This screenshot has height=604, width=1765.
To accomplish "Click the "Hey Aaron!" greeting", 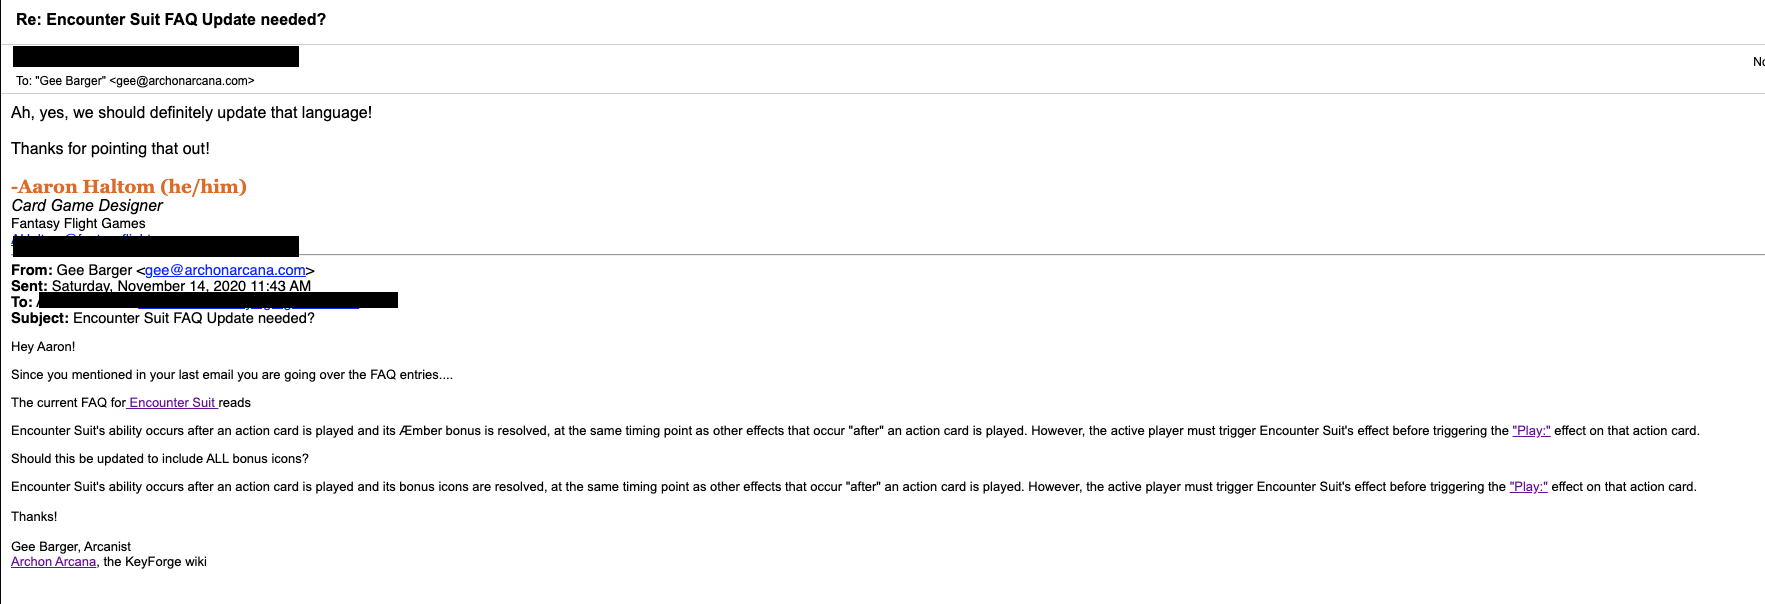I will [x=43, y=347].
